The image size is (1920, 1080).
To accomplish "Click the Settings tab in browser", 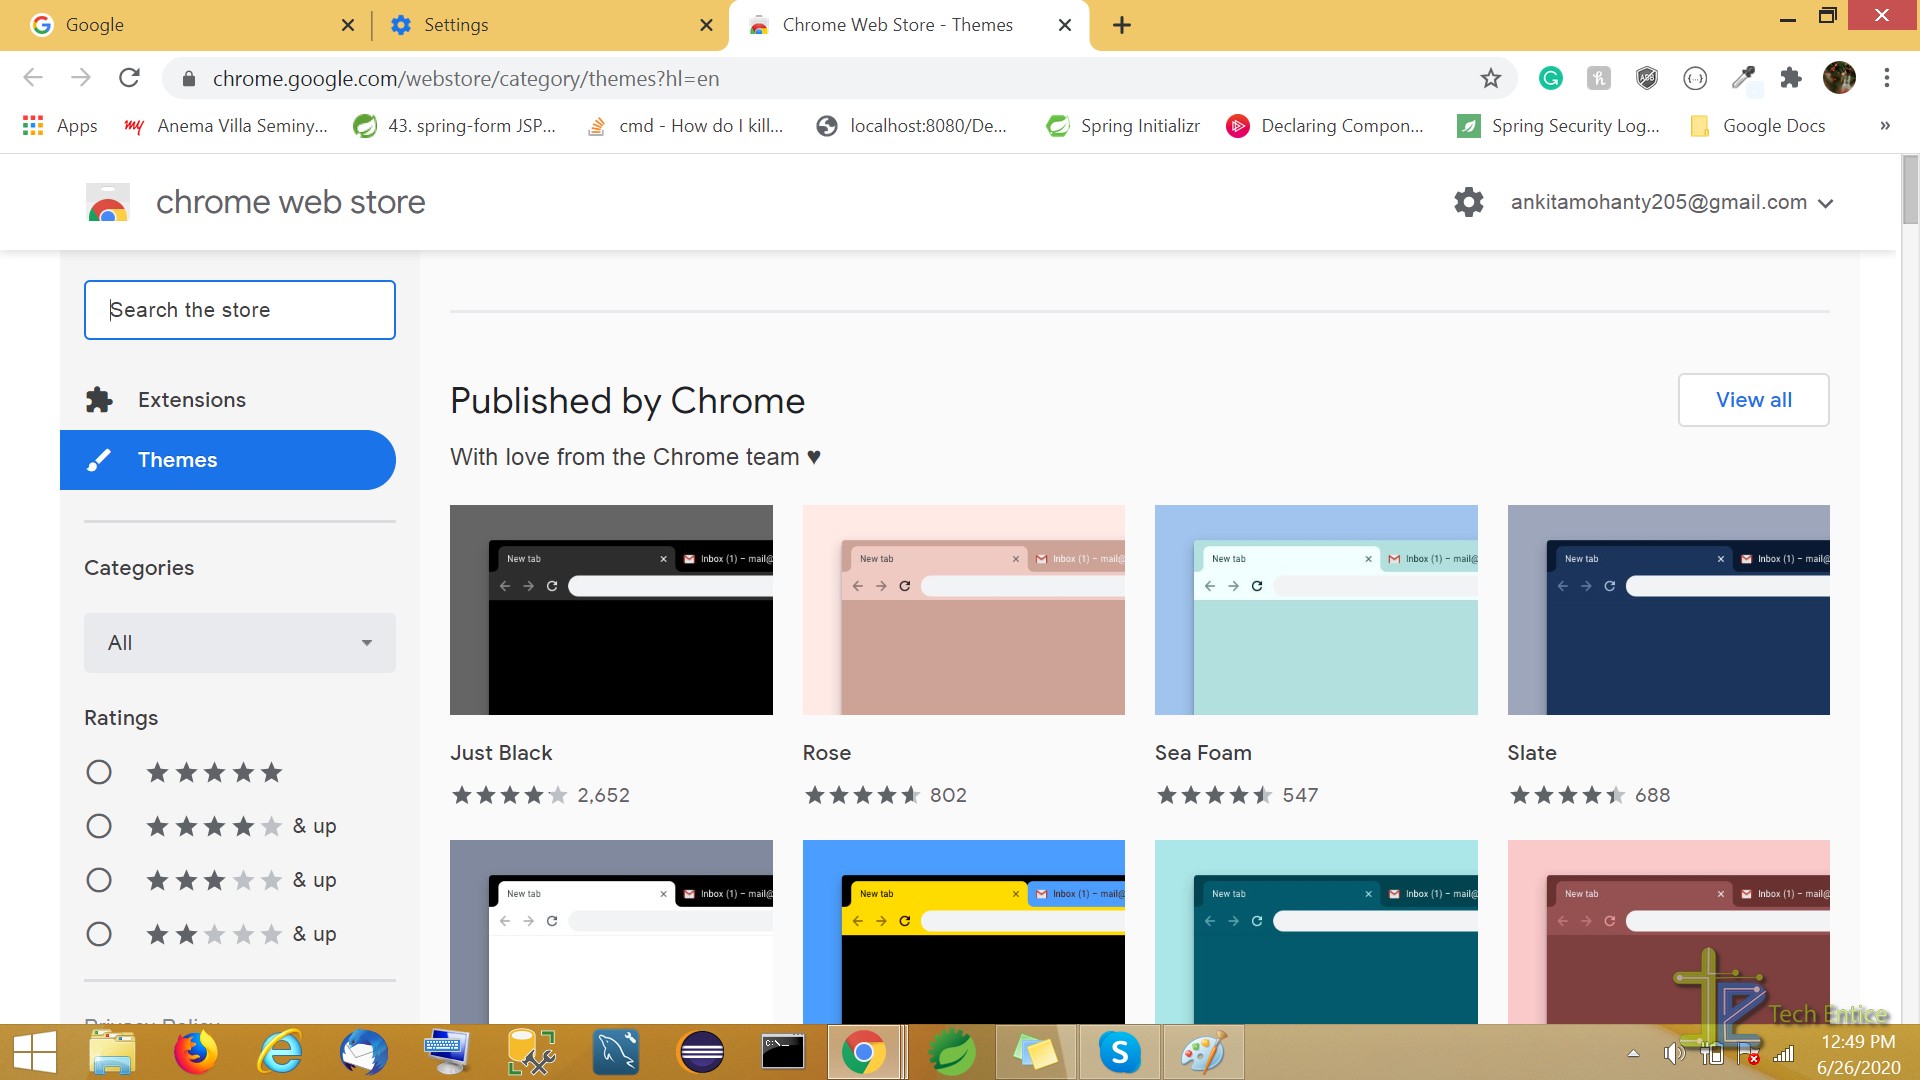I will [x=455, y=25].
